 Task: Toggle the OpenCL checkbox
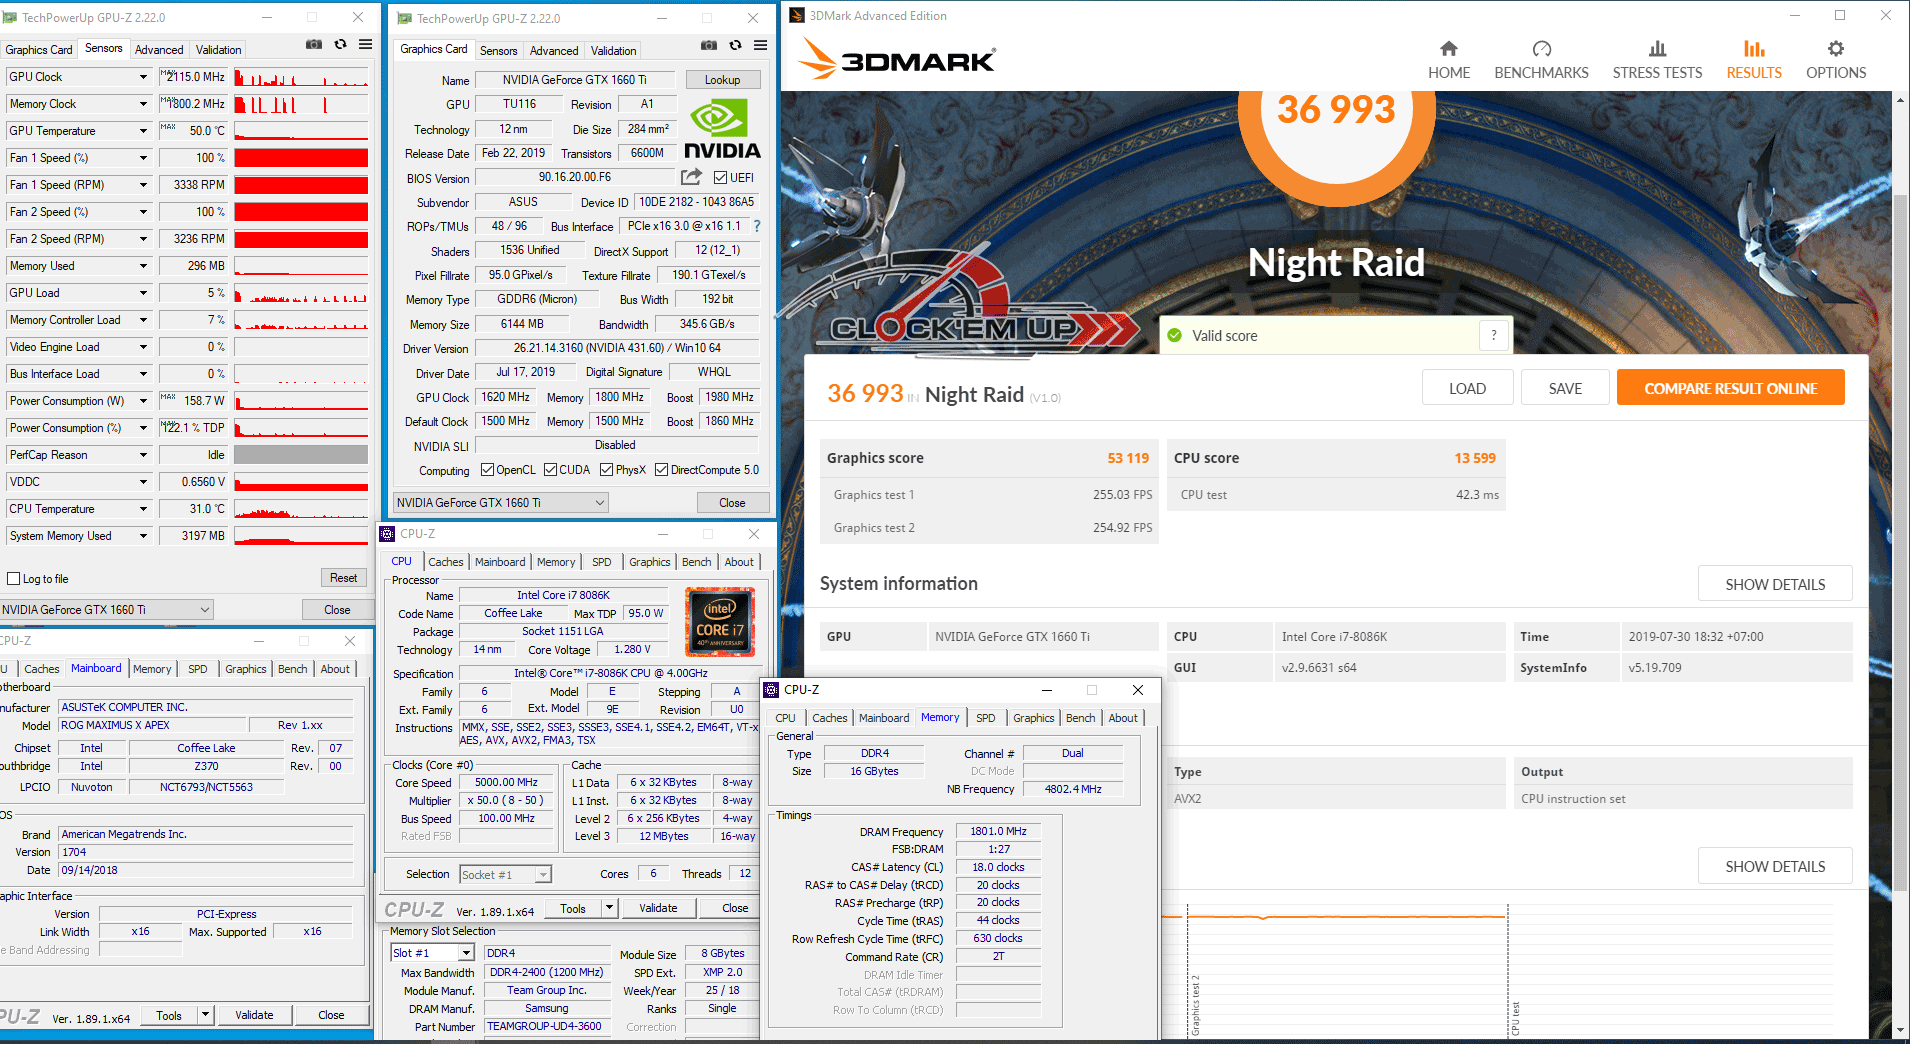(488, 470)
